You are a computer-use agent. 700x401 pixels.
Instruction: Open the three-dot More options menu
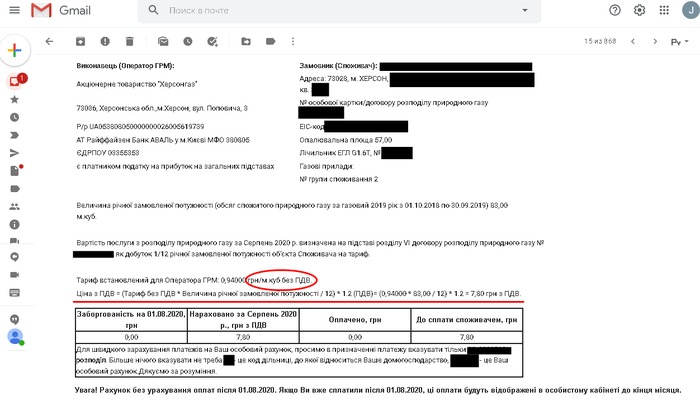[x=294, y=42]
